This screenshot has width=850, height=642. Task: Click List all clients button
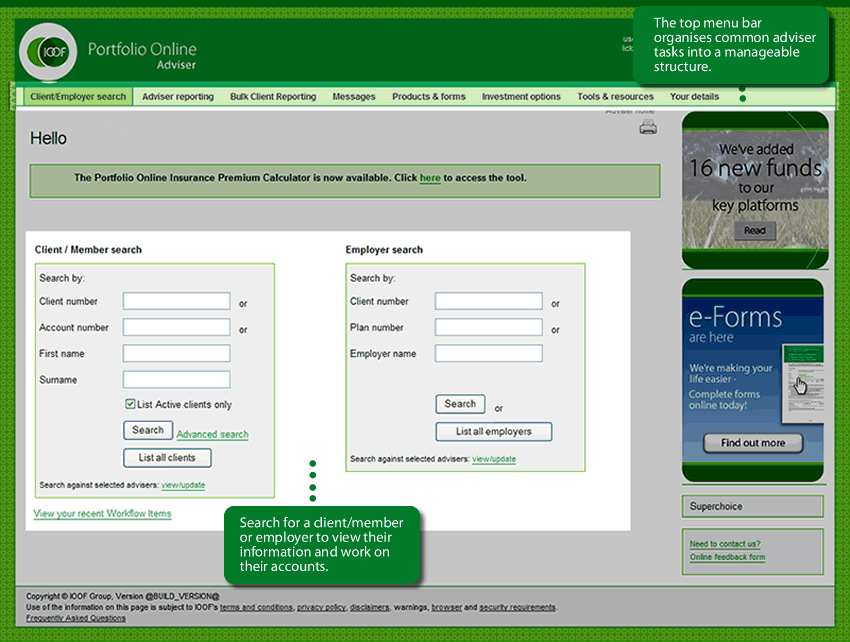coord(167,458)
